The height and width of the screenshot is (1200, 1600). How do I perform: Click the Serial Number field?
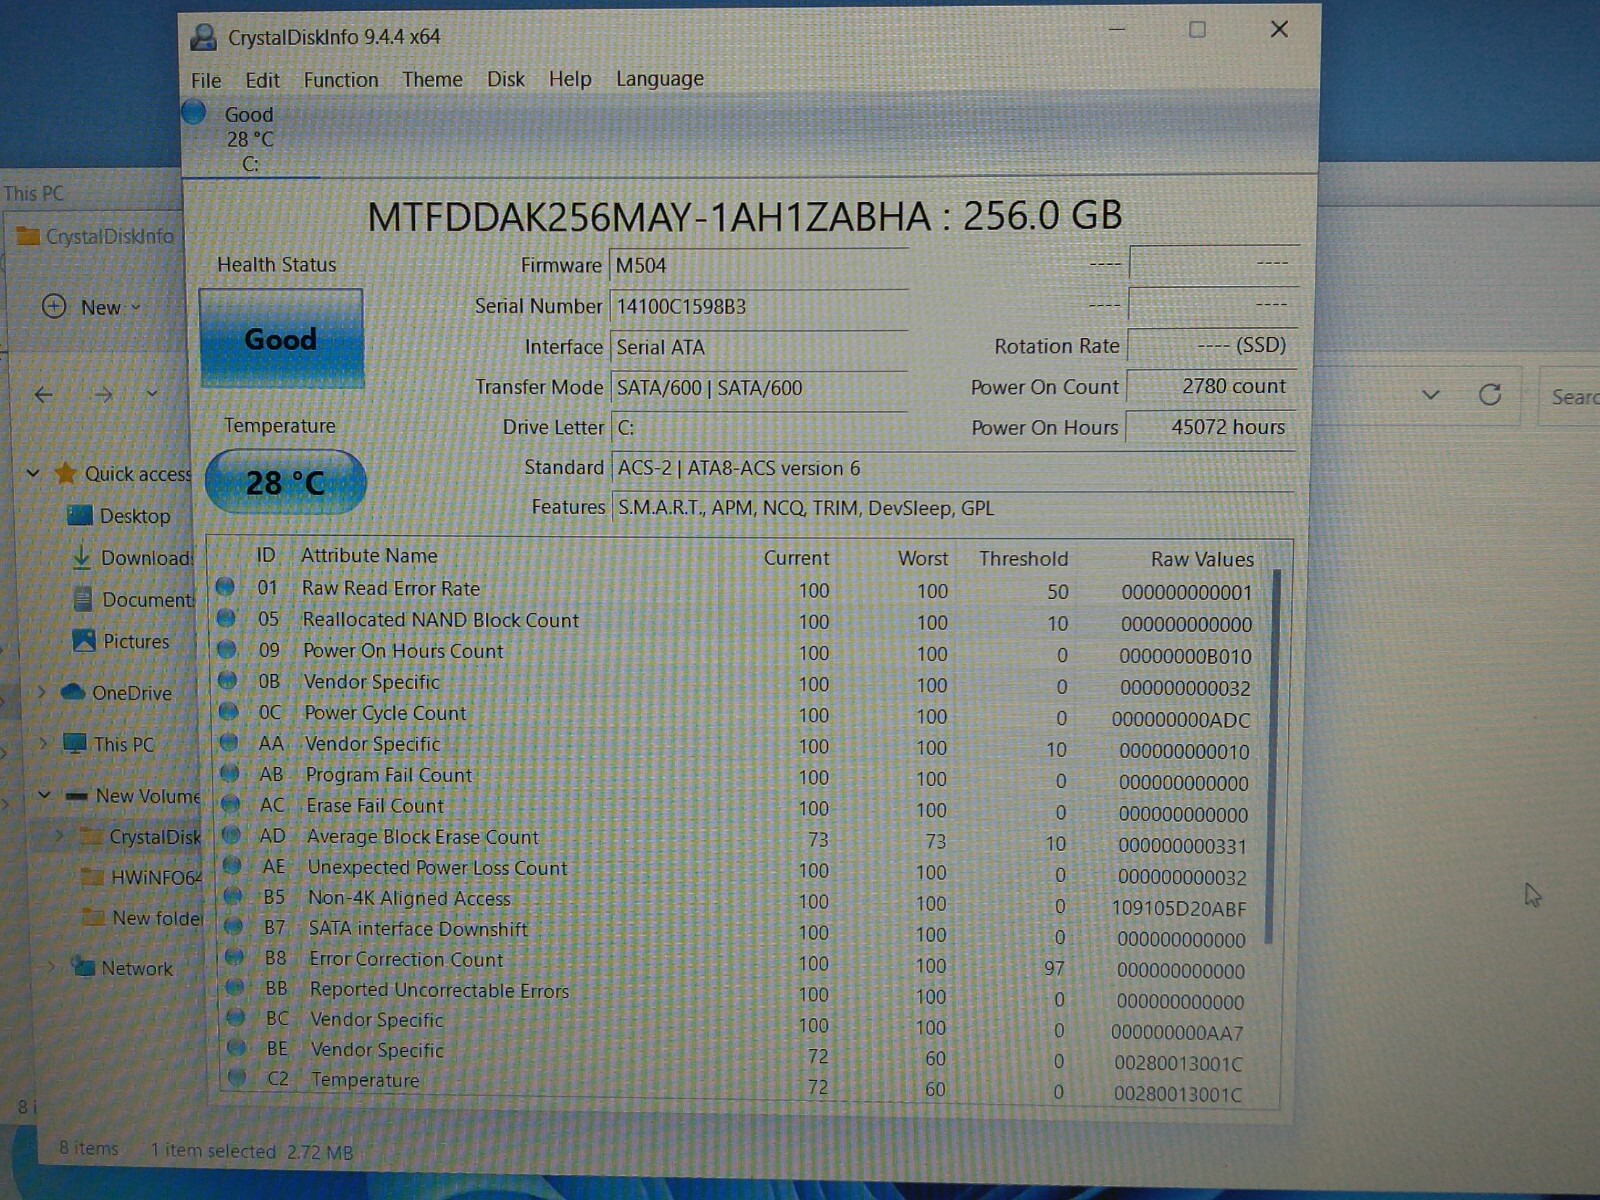click(758, 307)
